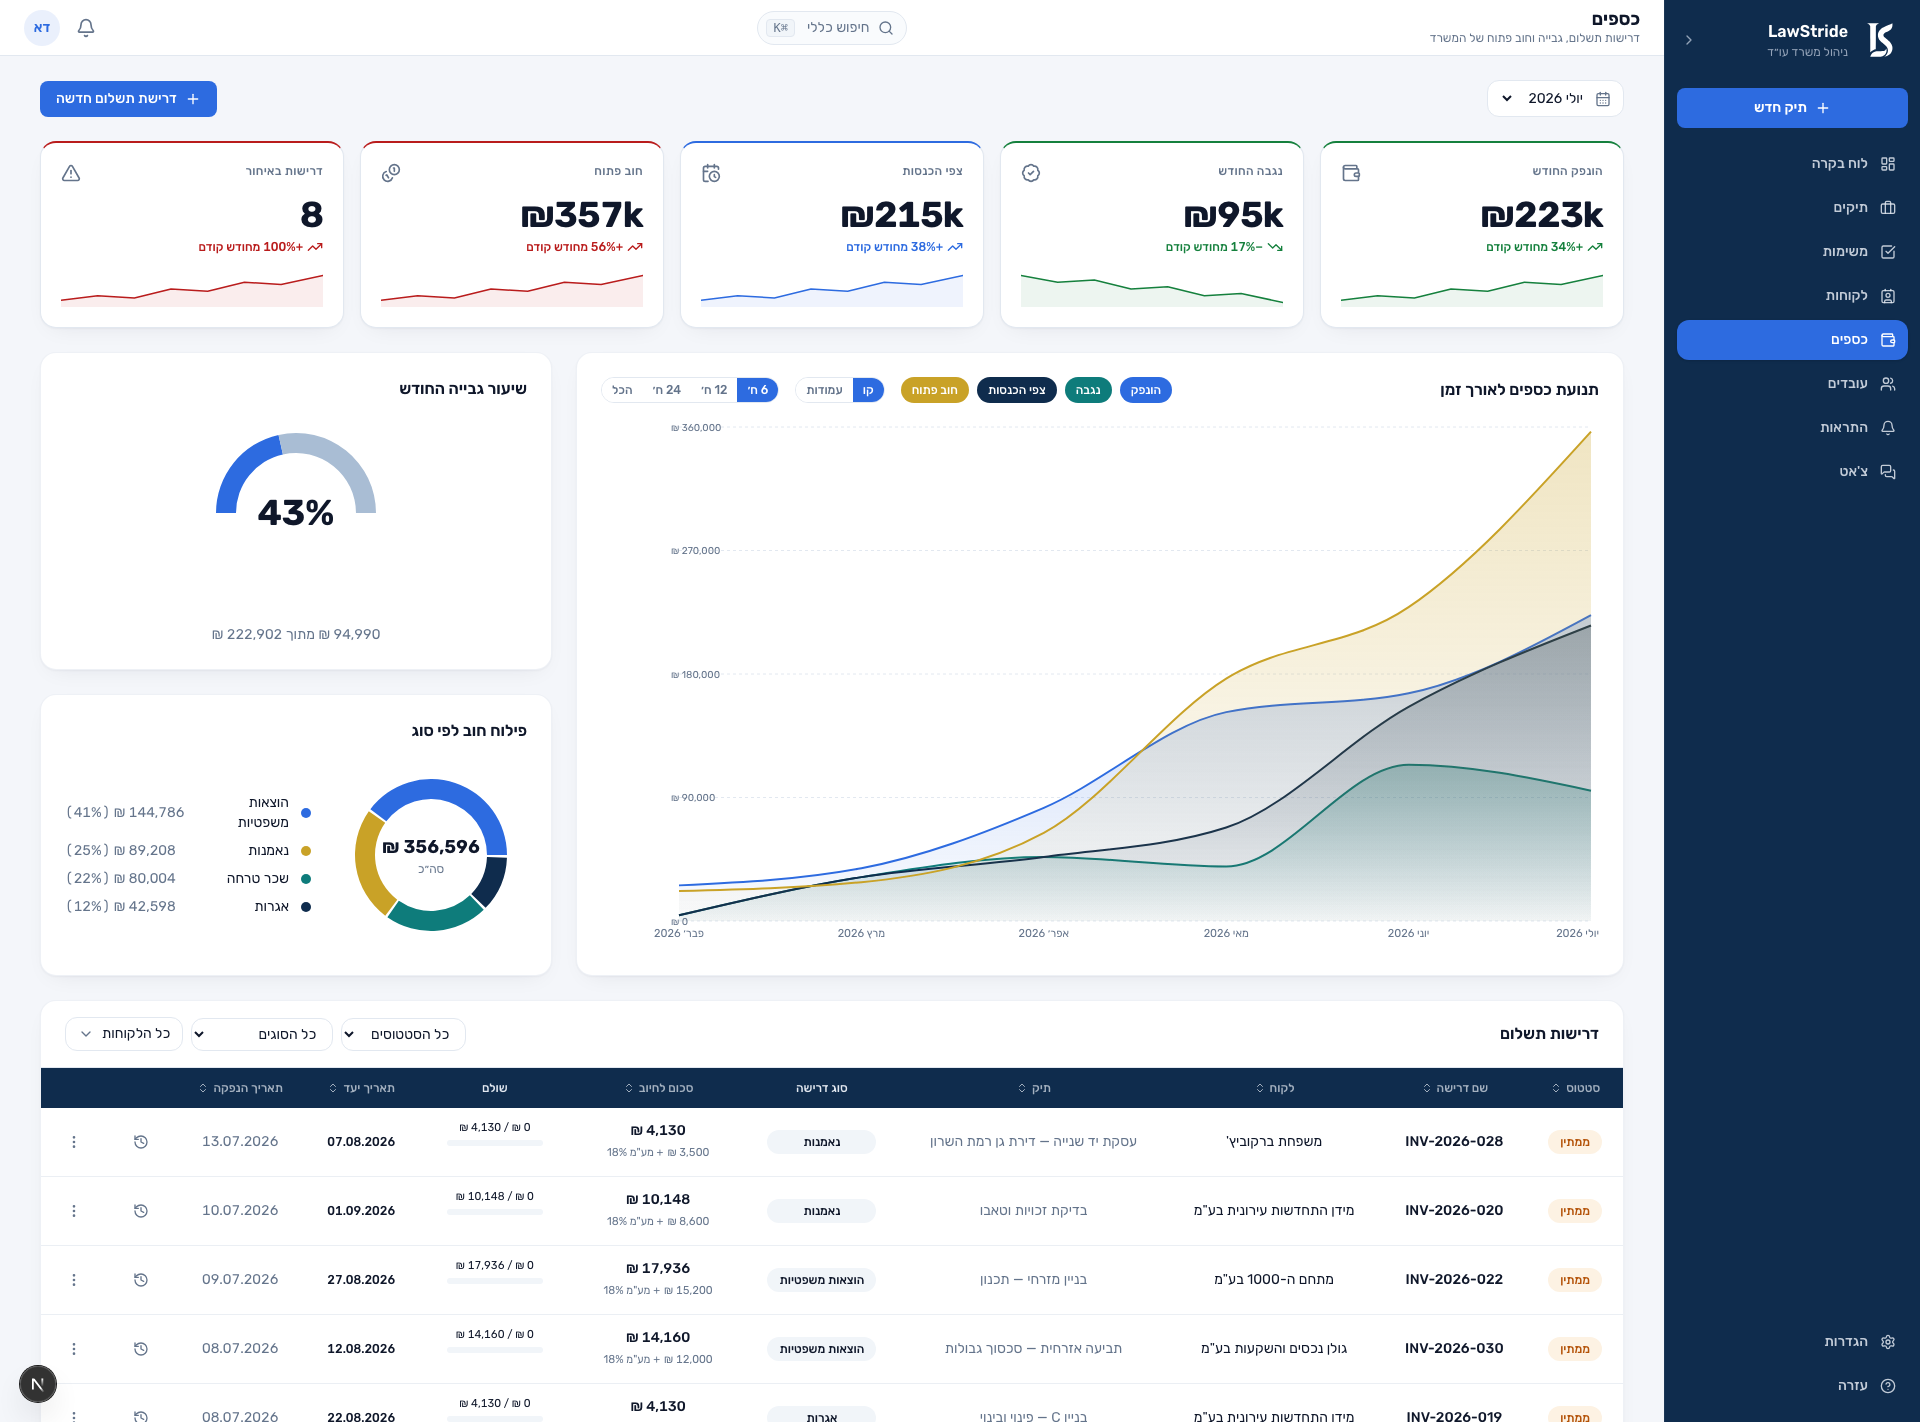Click תיק חדש button in sidebar

tap(1792, 108)
